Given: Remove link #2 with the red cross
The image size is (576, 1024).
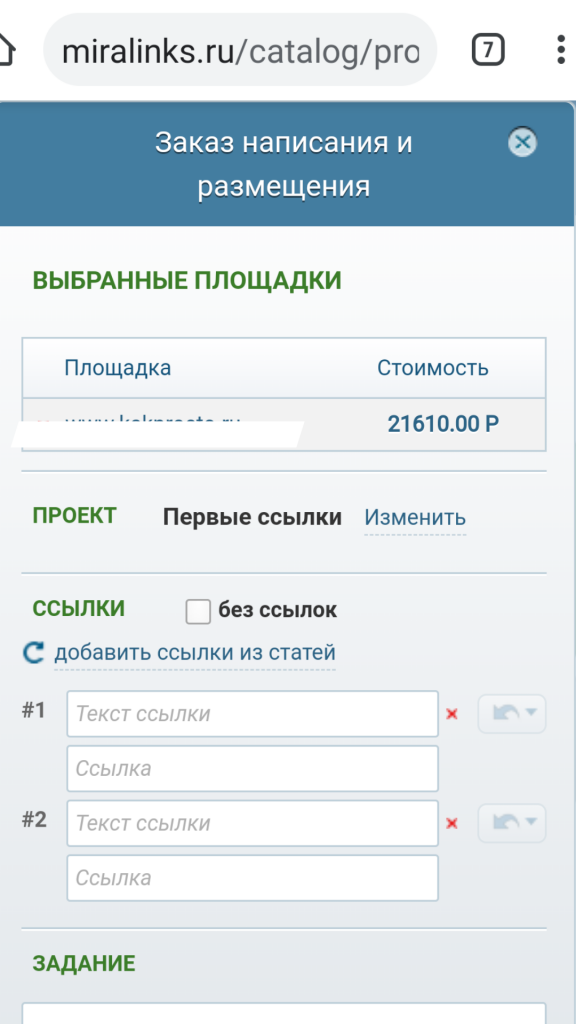Looking at the screenshot, I should [451, 824].
